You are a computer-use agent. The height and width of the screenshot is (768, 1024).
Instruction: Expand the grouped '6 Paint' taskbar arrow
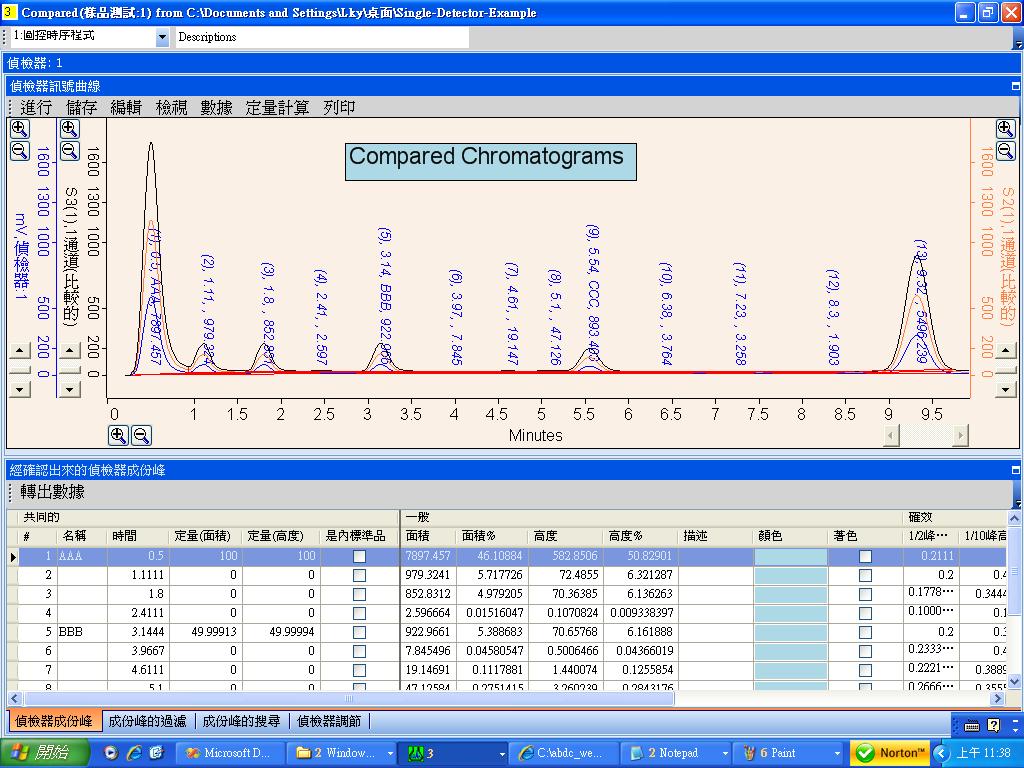pos(837,753)
